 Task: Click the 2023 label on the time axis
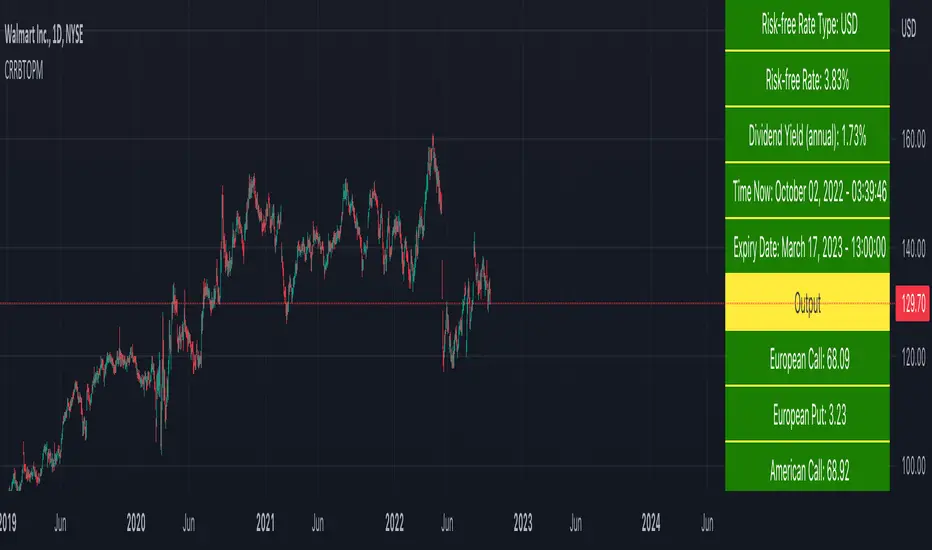(x=522, y=523)
